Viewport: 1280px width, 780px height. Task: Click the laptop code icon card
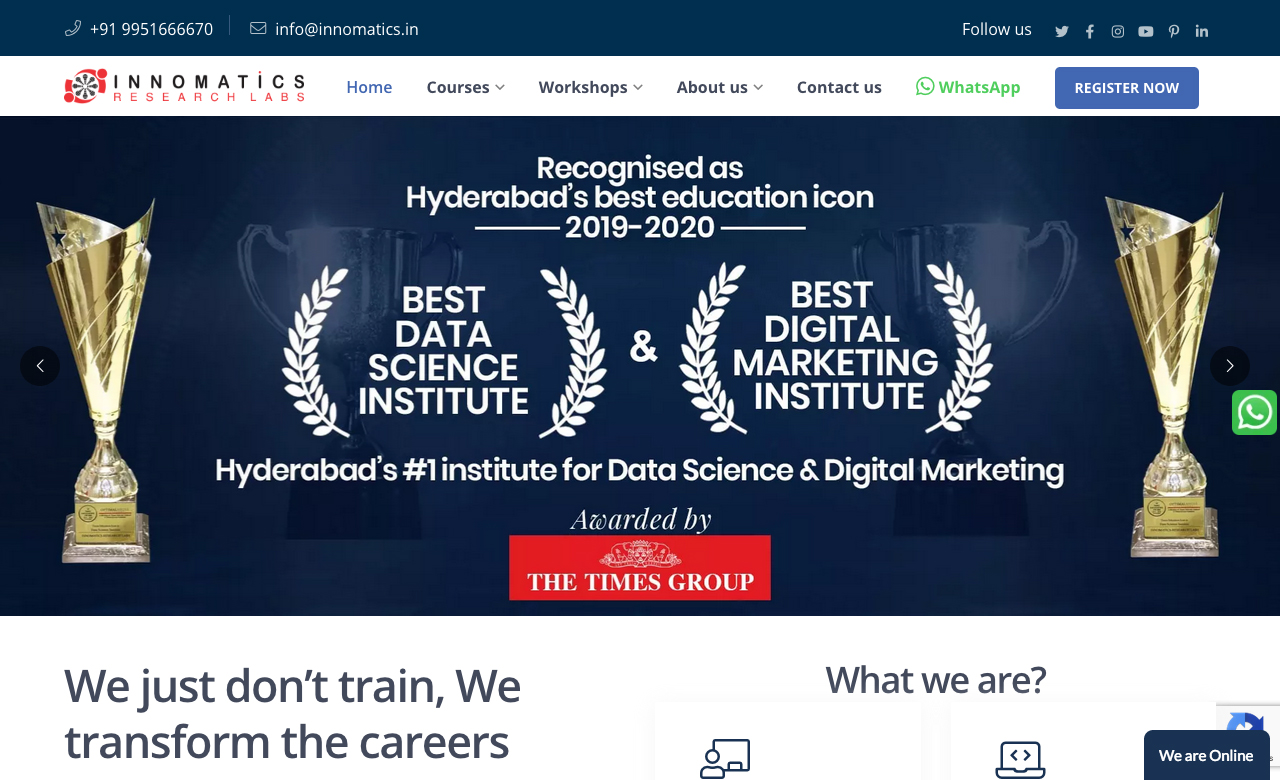[1020, 759]
